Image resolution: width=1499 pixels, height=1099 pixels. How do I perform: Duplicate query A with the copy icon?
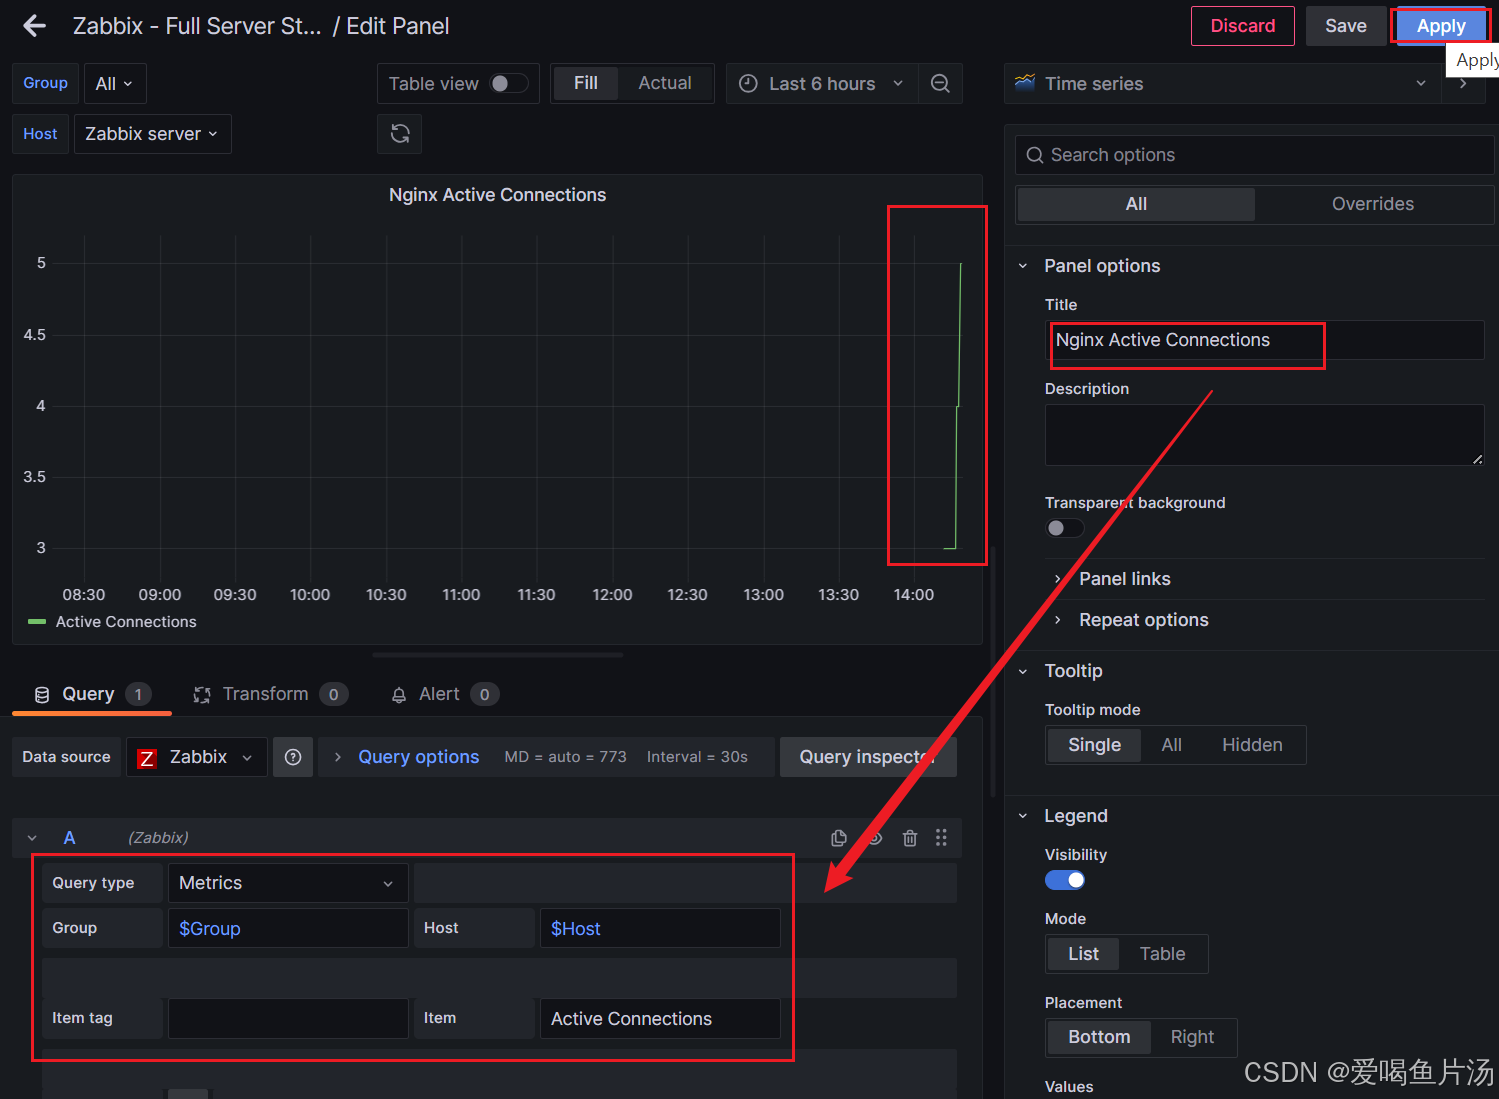pyautogui.click(x=839, y=838)
